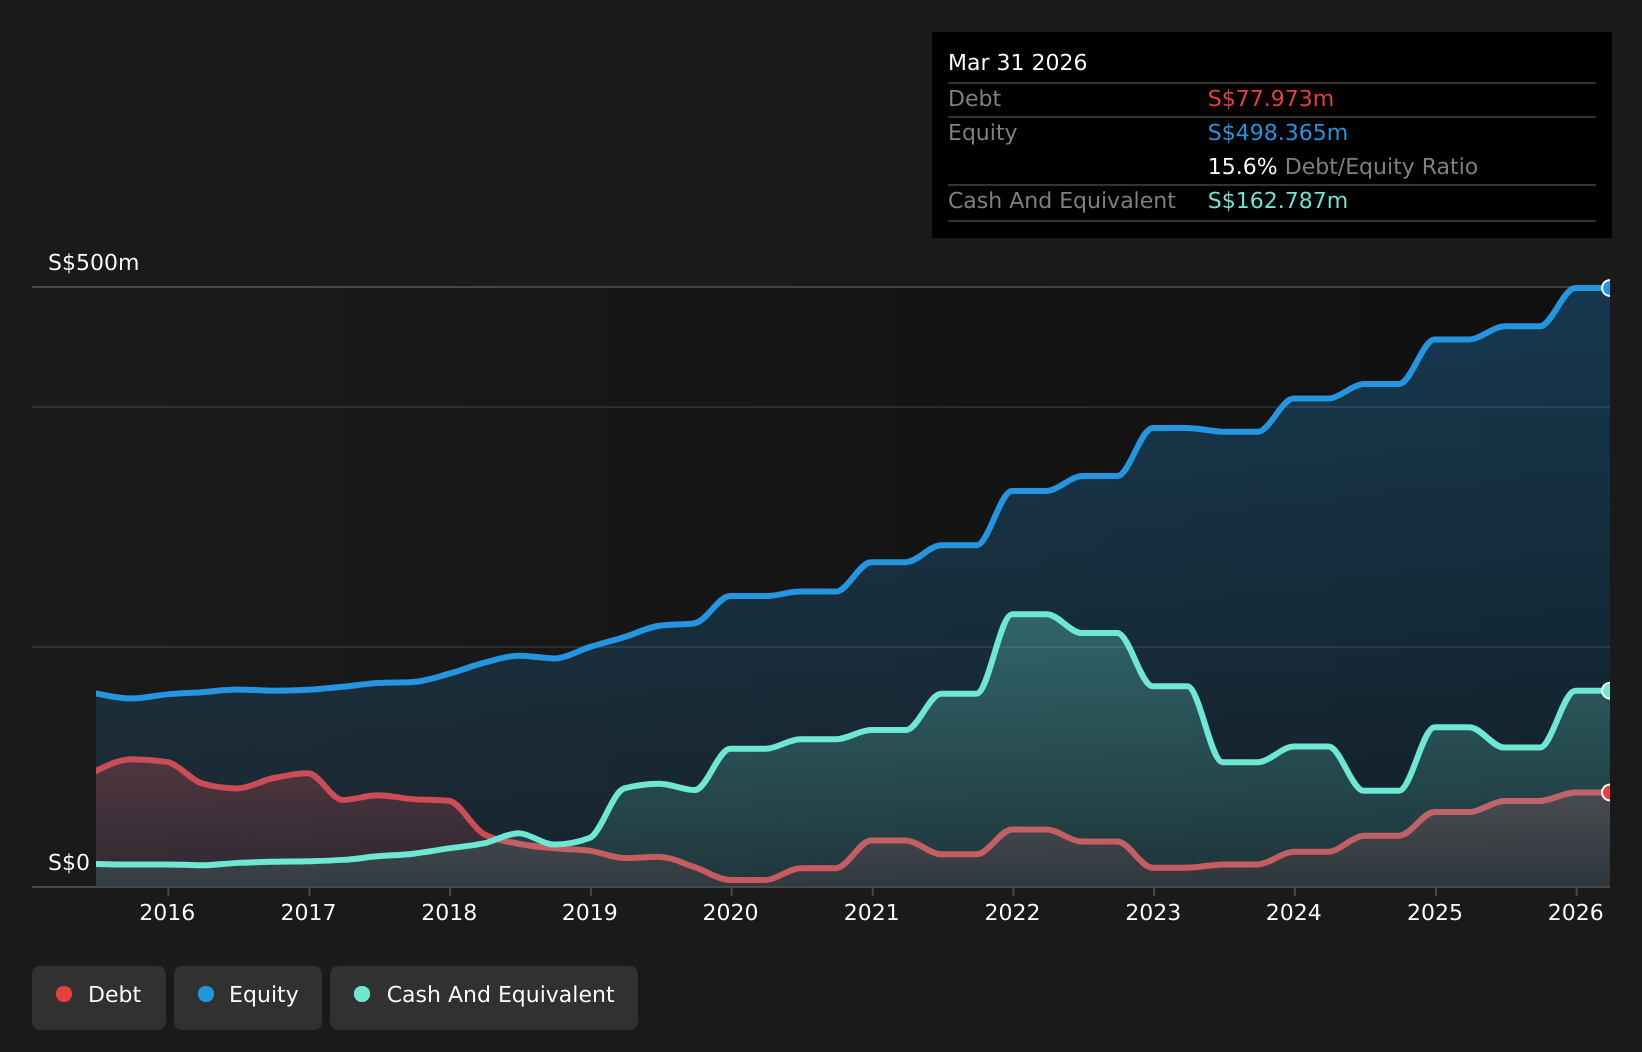
Task: Select the 2018 x-axis label
Action: [449, 912]
